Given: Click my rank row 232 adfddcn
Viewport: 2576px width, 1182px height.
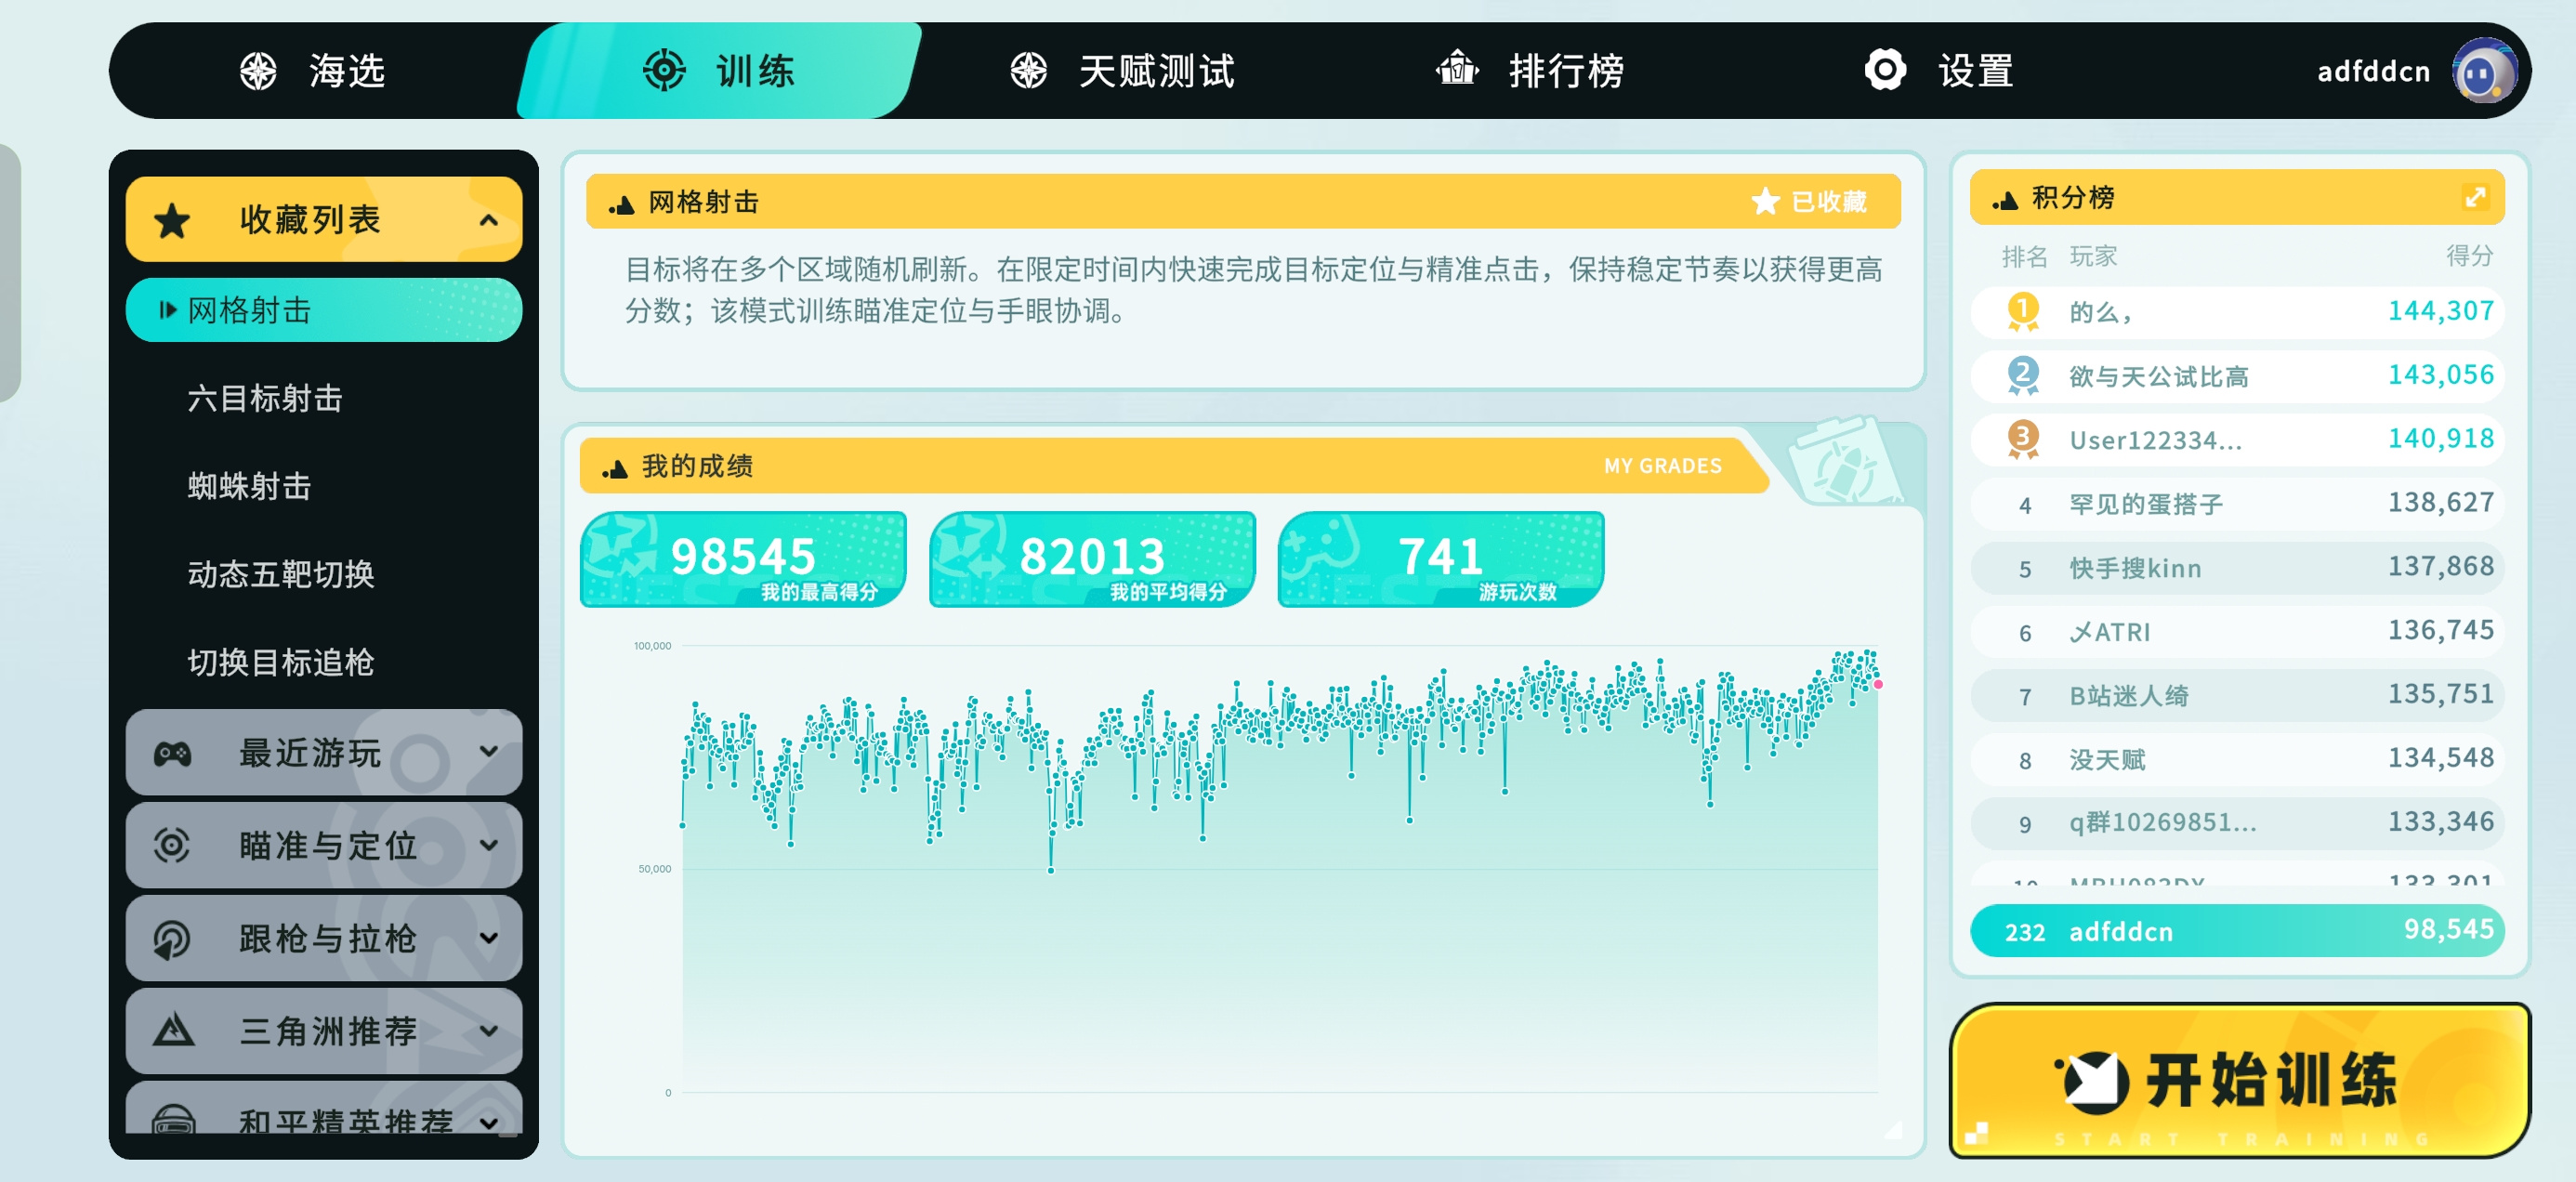Looking at the screenshot, I should coord(2238,931).
